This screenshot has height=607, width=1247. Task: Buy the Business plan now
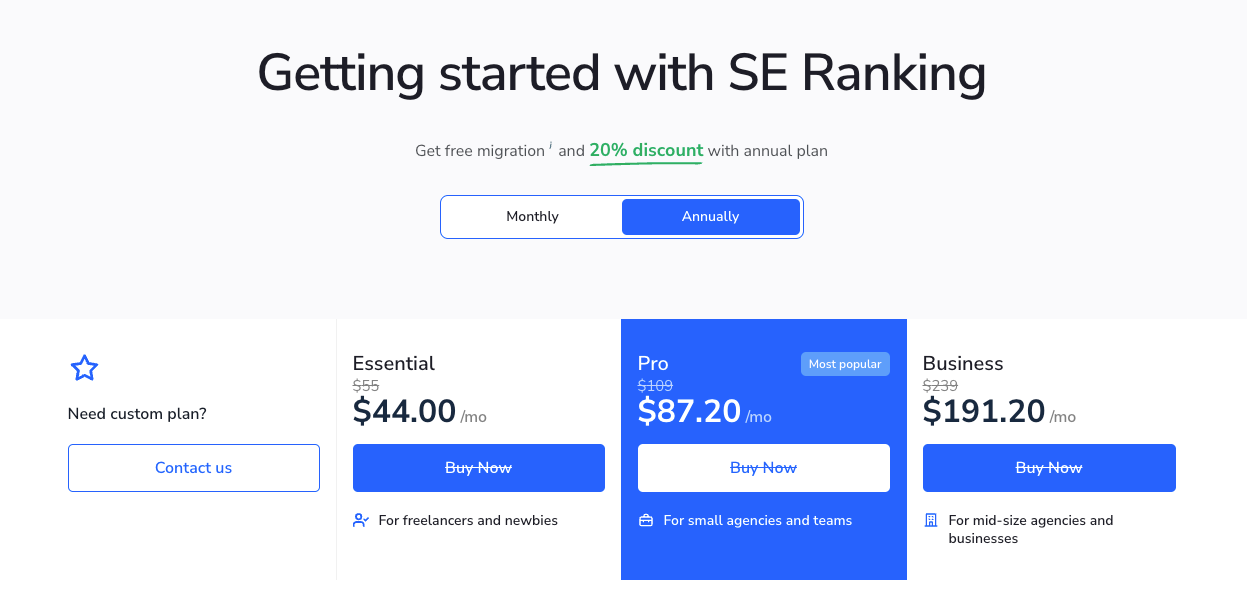point(1049,468)
